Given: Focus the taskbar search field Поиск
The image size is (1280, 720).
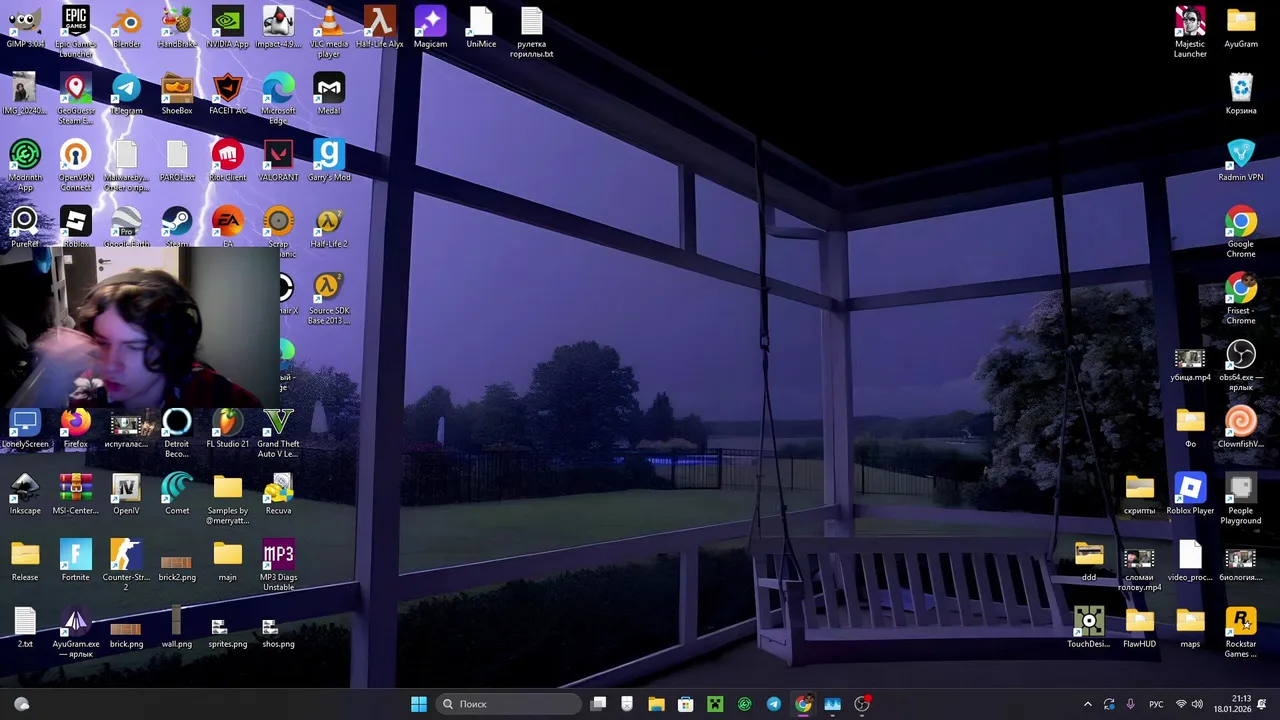Looking at the screenshot, I should [x=509, y=704].
